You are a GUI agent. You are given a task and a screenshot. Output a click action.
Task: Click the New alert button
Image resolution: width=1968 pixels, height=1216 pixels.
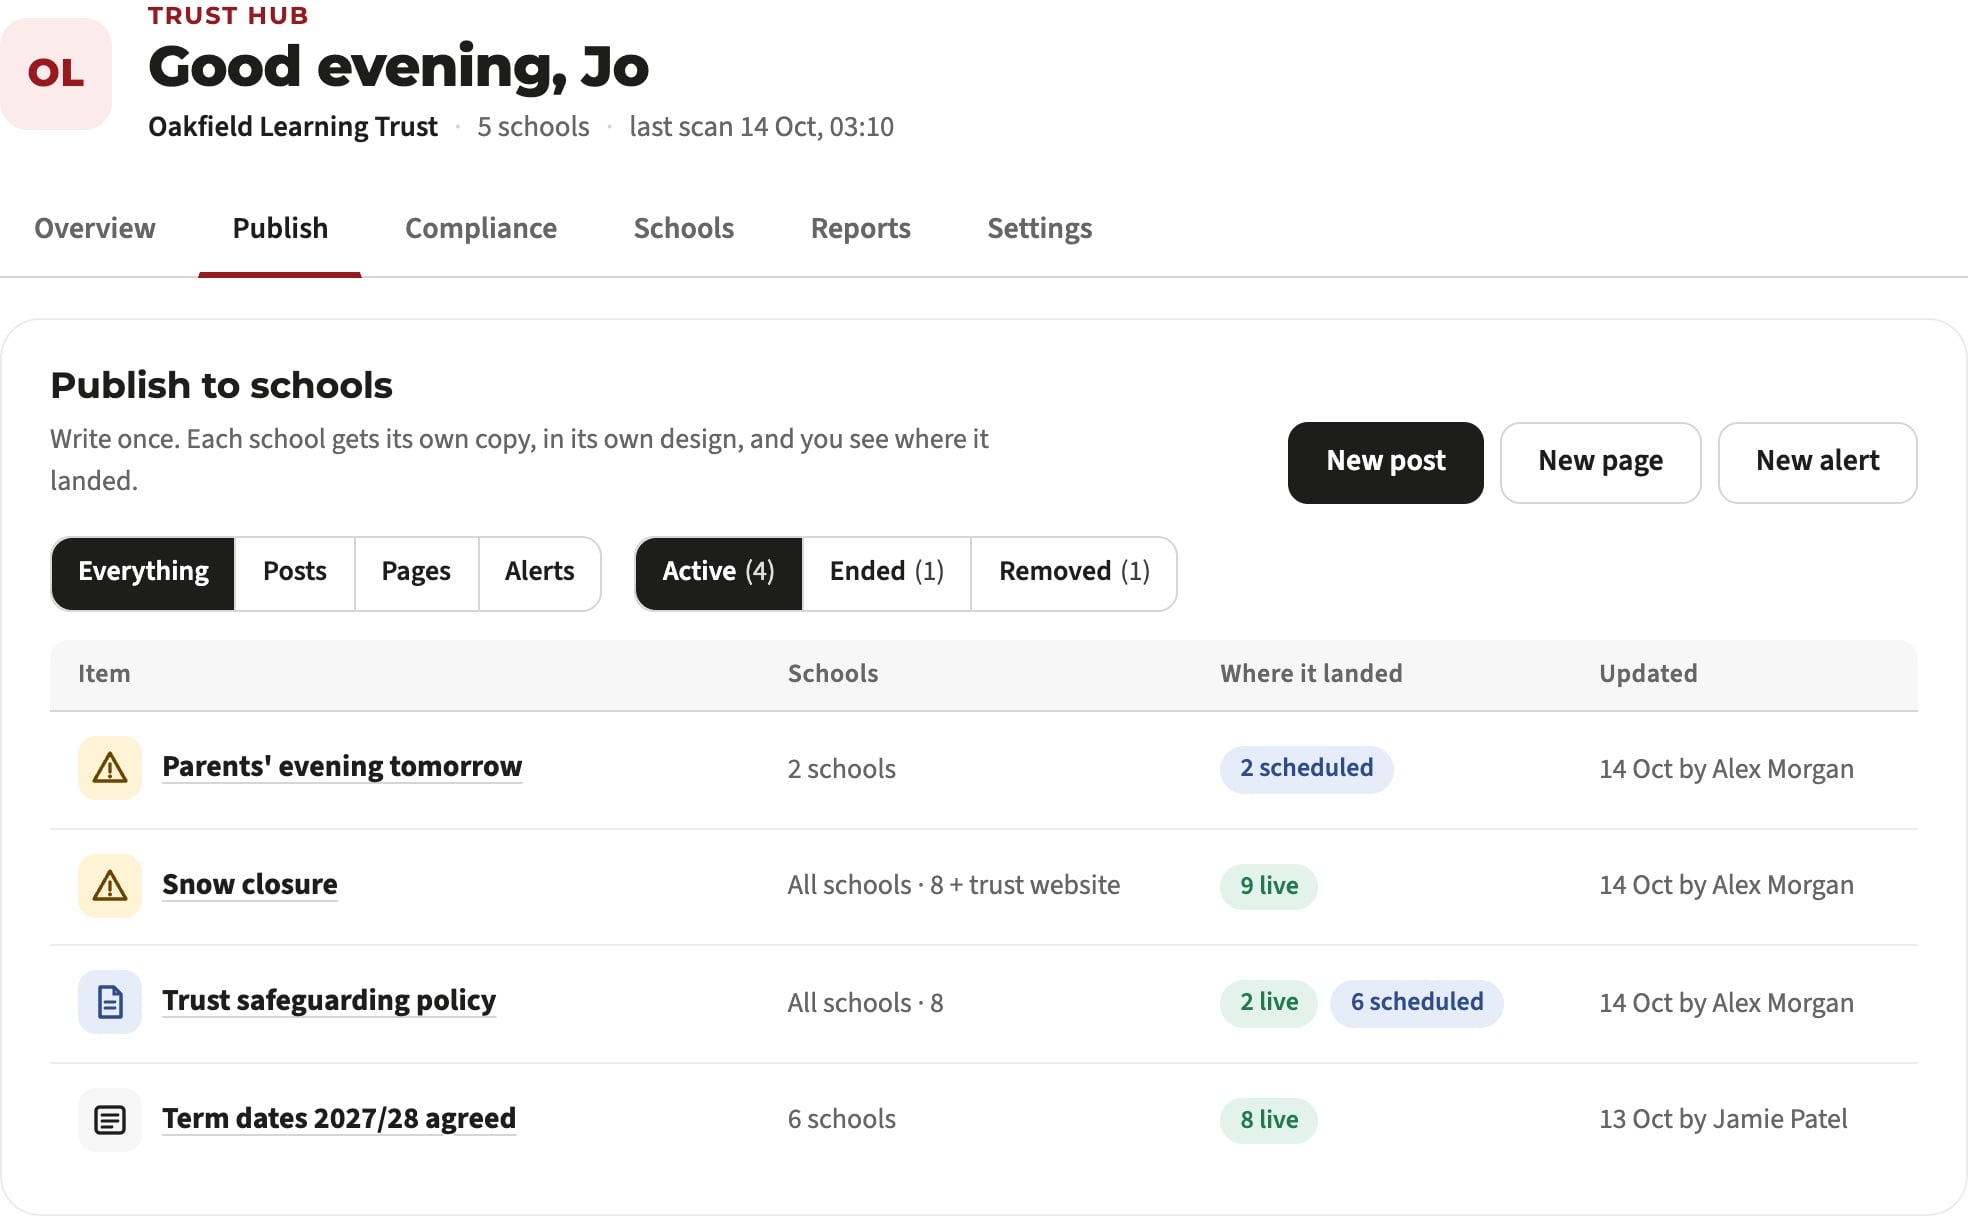pos(1817,462)
